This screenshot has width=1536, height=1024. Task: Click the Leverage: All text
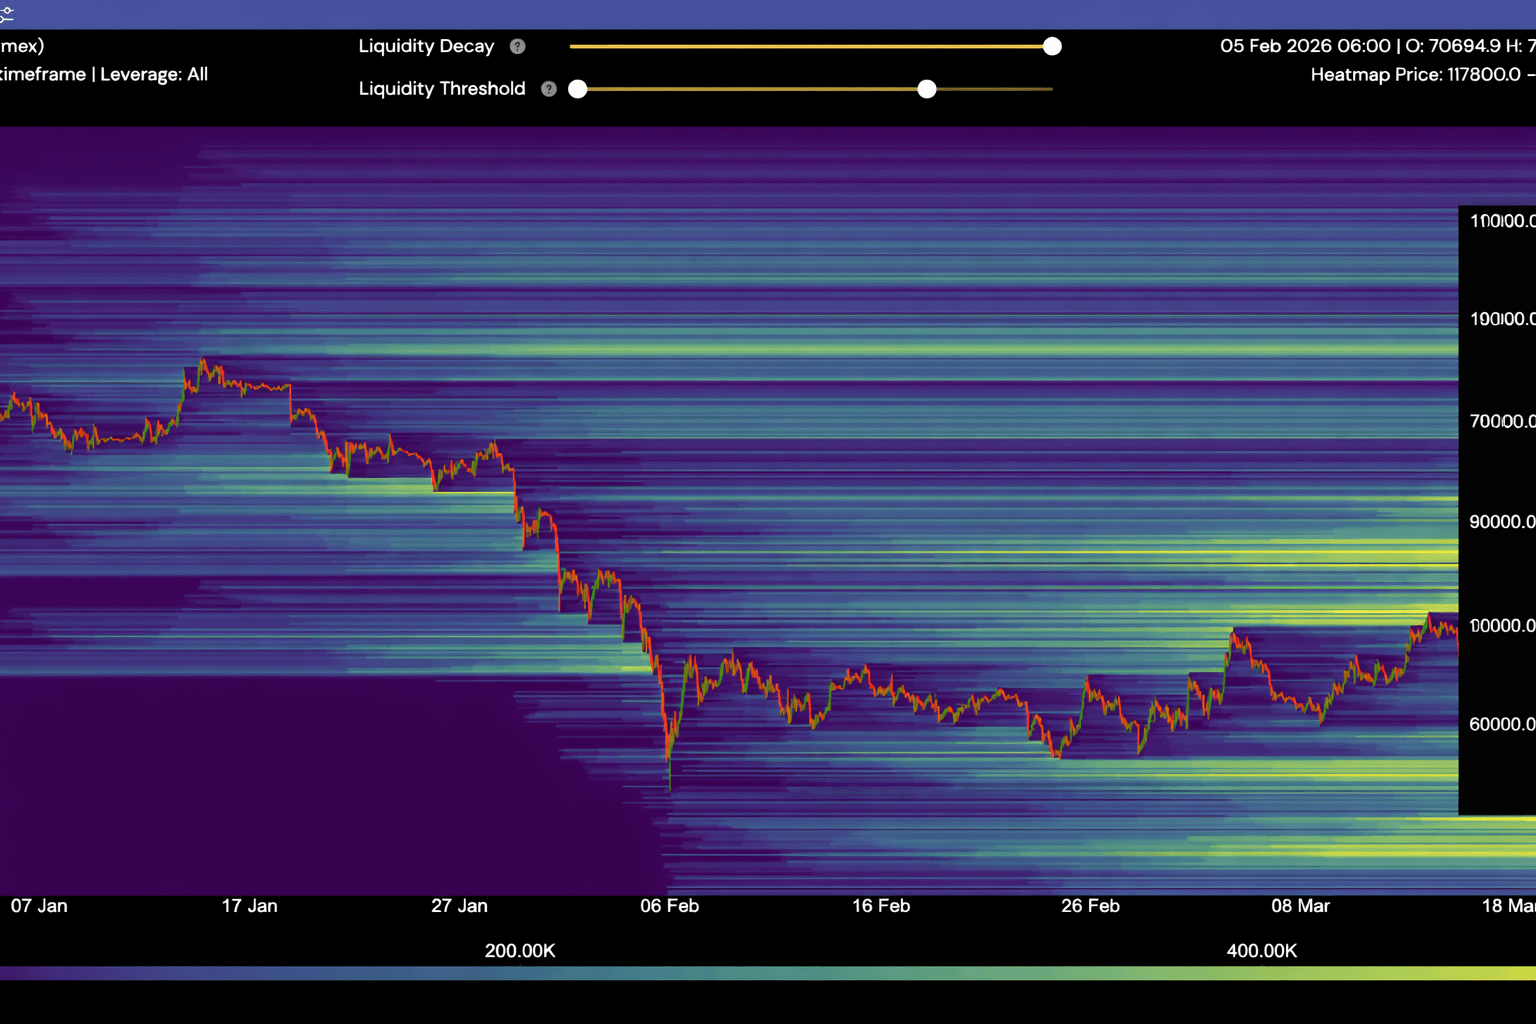point(154,74)
